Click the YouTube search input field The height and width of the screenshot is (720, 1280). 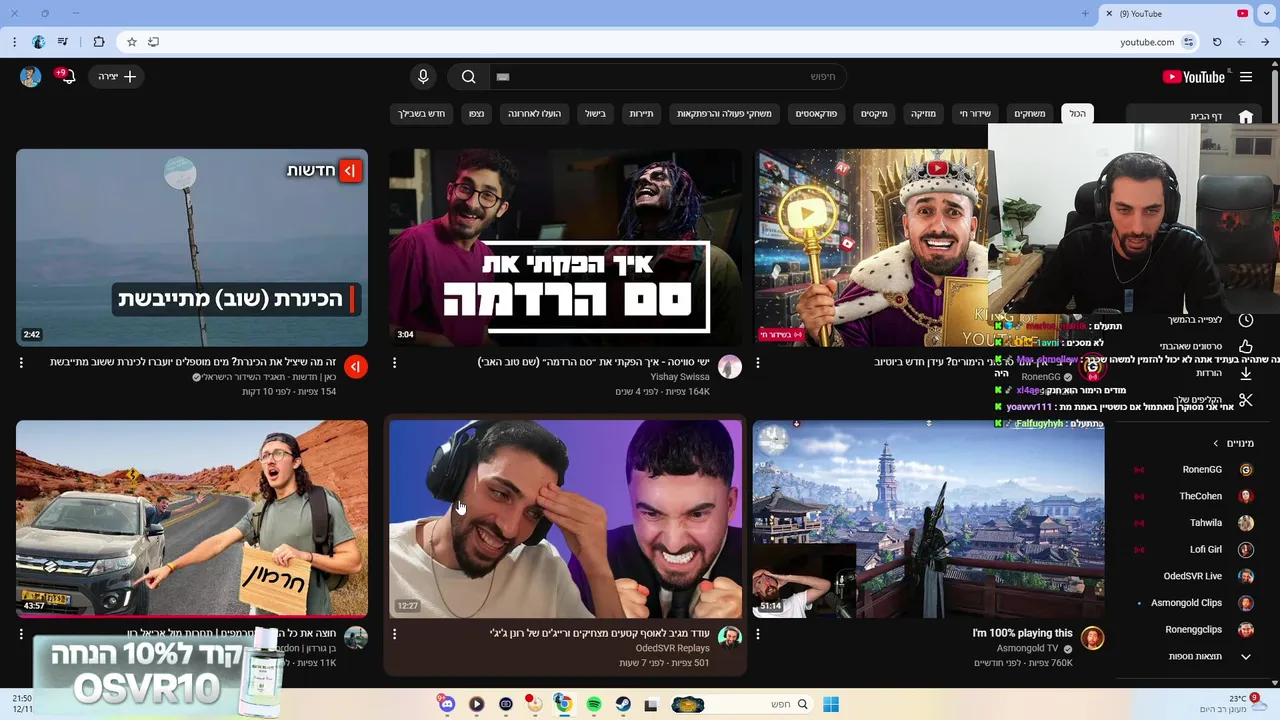pyautogui.click(x=667, y=77)
